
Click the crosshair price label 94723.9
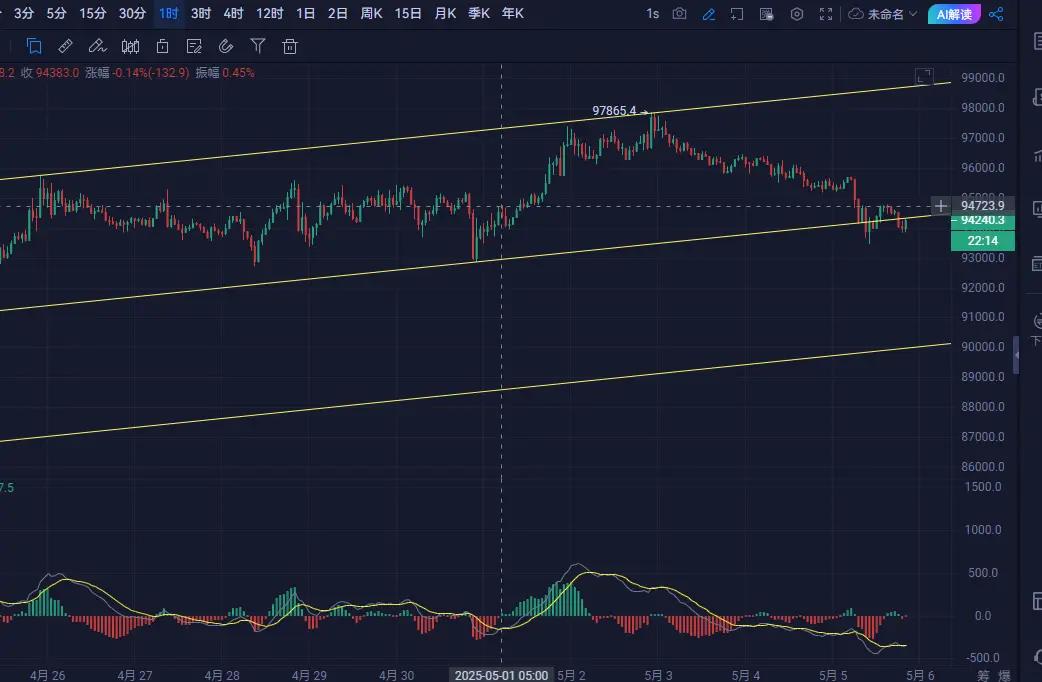click(982, 205)
